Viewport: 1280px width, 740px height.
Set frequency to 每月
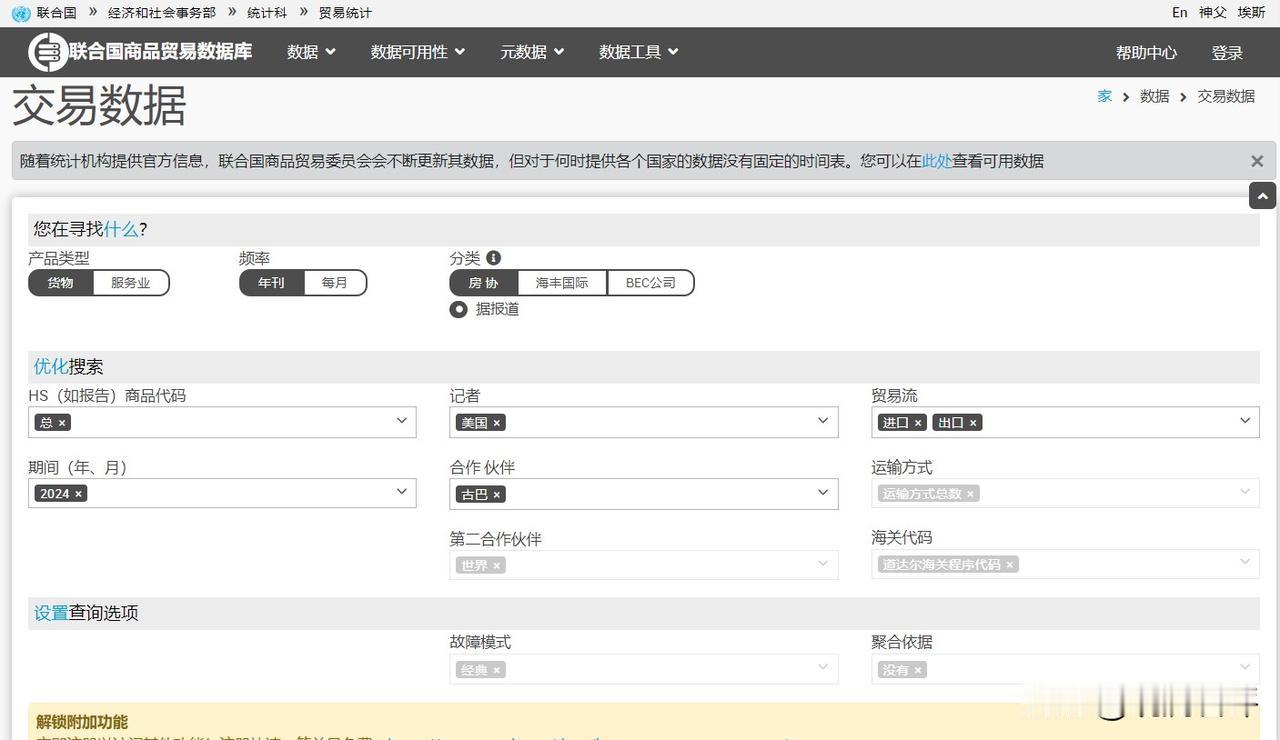pos(335,282)
